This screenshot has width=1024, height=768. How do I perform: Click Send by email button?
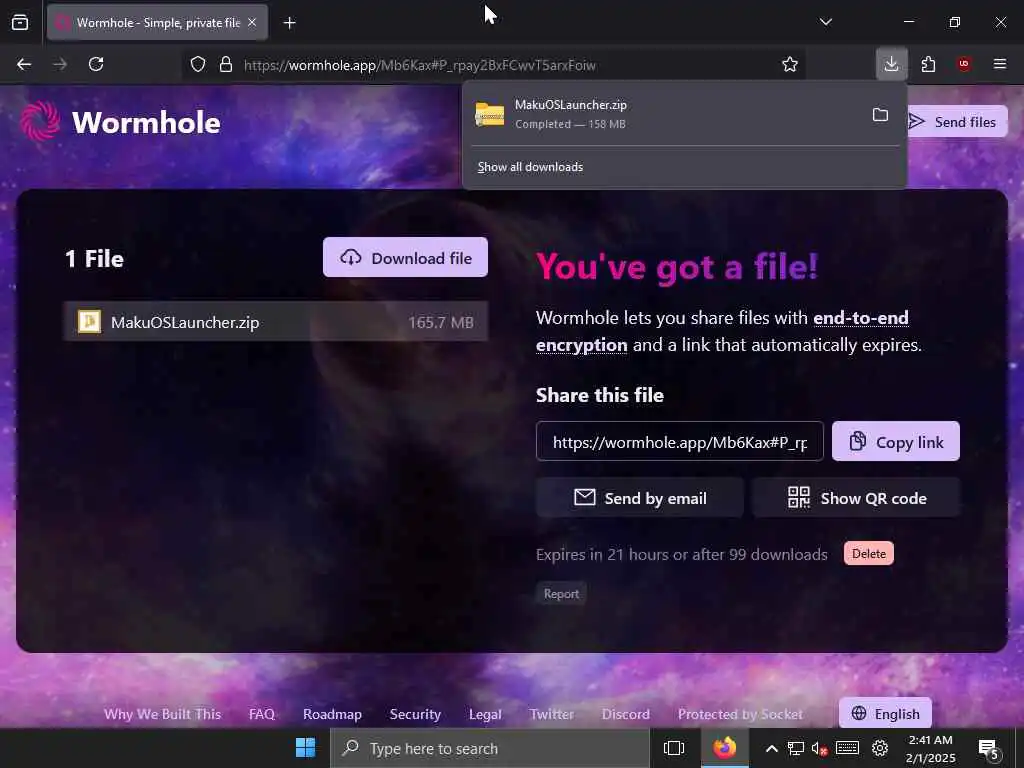coord(639,498)
